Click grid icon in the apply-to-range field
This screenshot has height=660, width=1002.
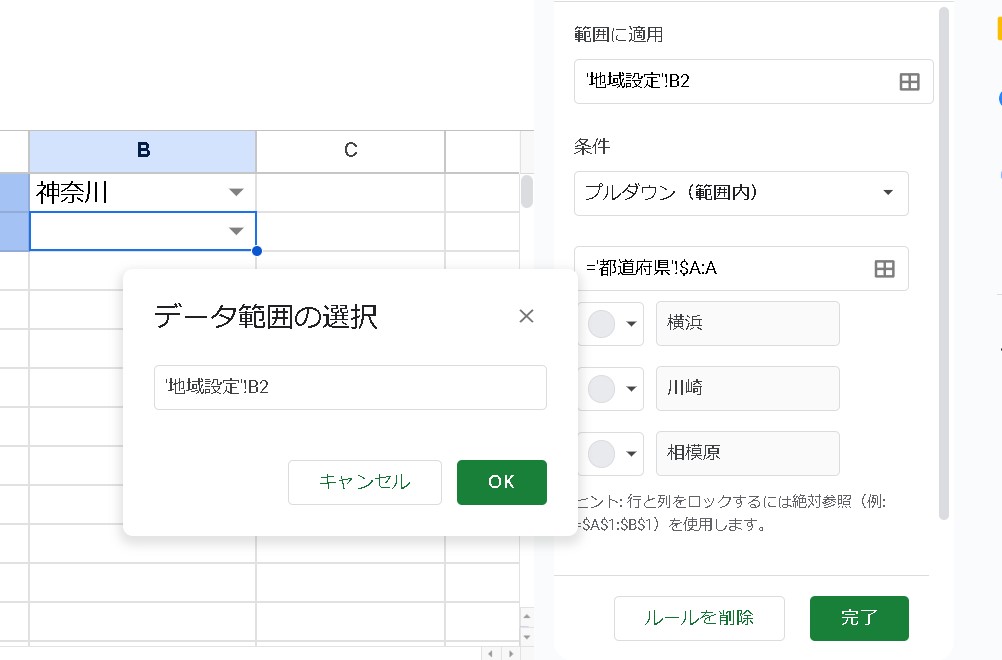pos(909,82)
